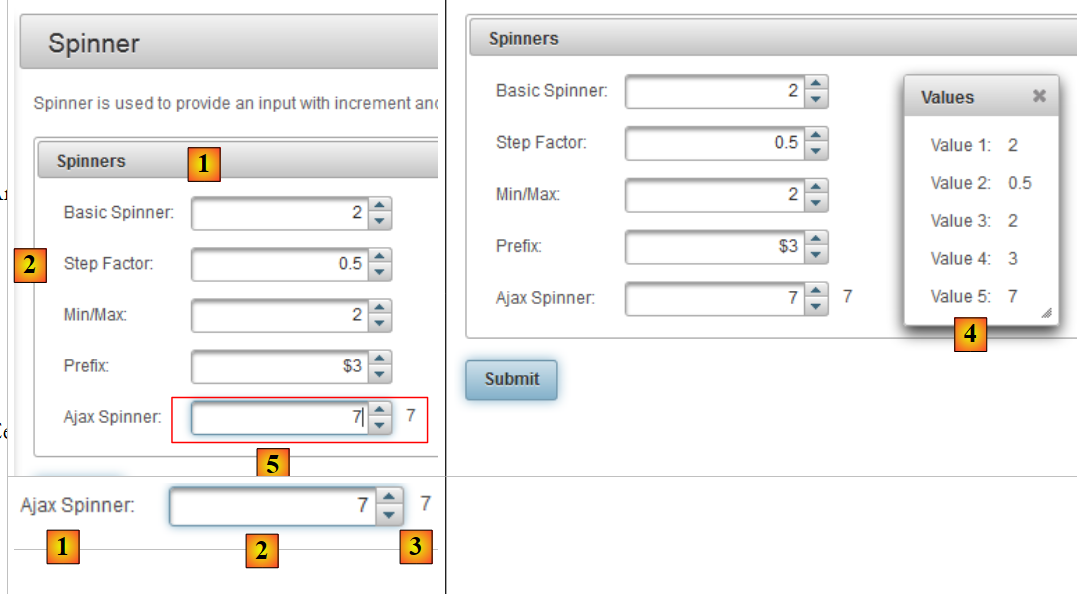Close the Values dialog
The width and height of the screenshot is (1077, 594).
1039,96
